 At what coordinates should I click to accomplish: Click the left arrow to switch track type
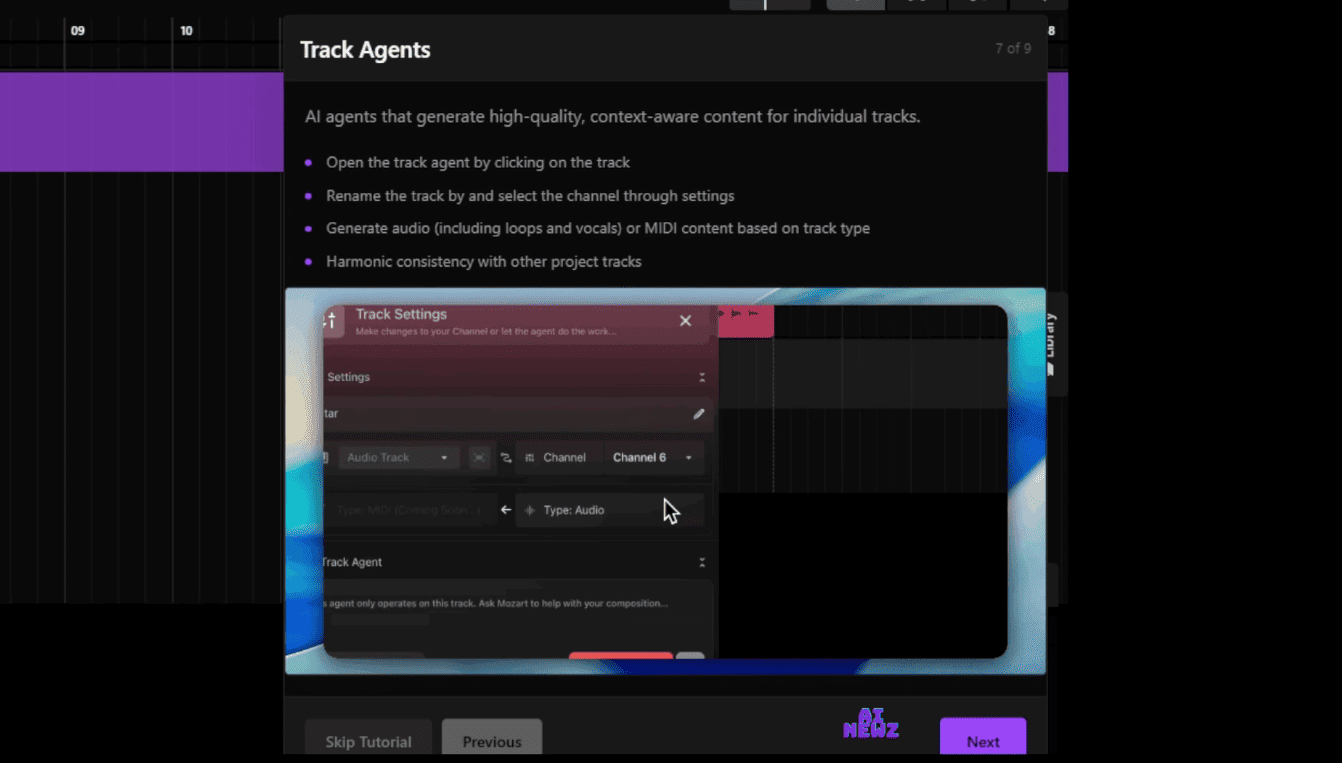click(x=505, y=509)
